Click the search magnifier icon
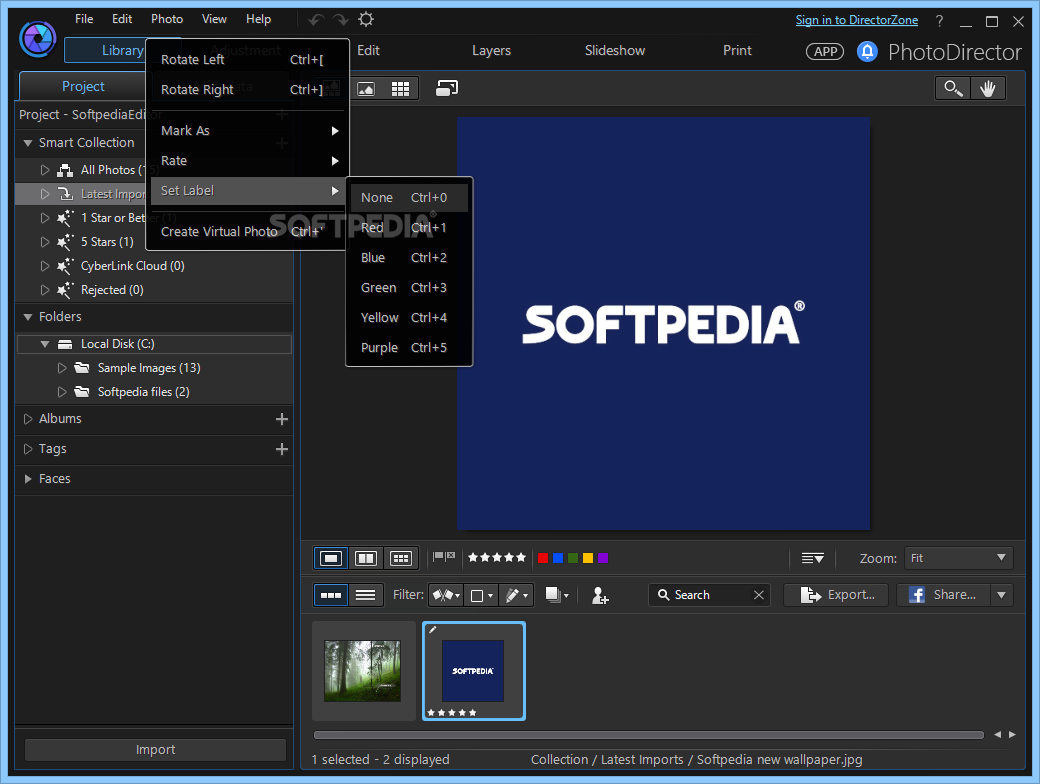The image size is (1040, 784). tap(663, 595)
